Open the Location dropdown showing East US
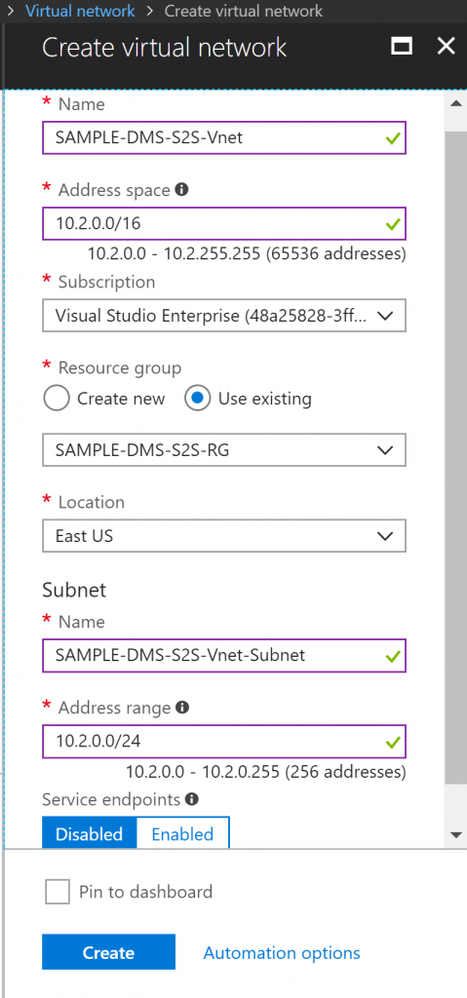 (224, 536)
